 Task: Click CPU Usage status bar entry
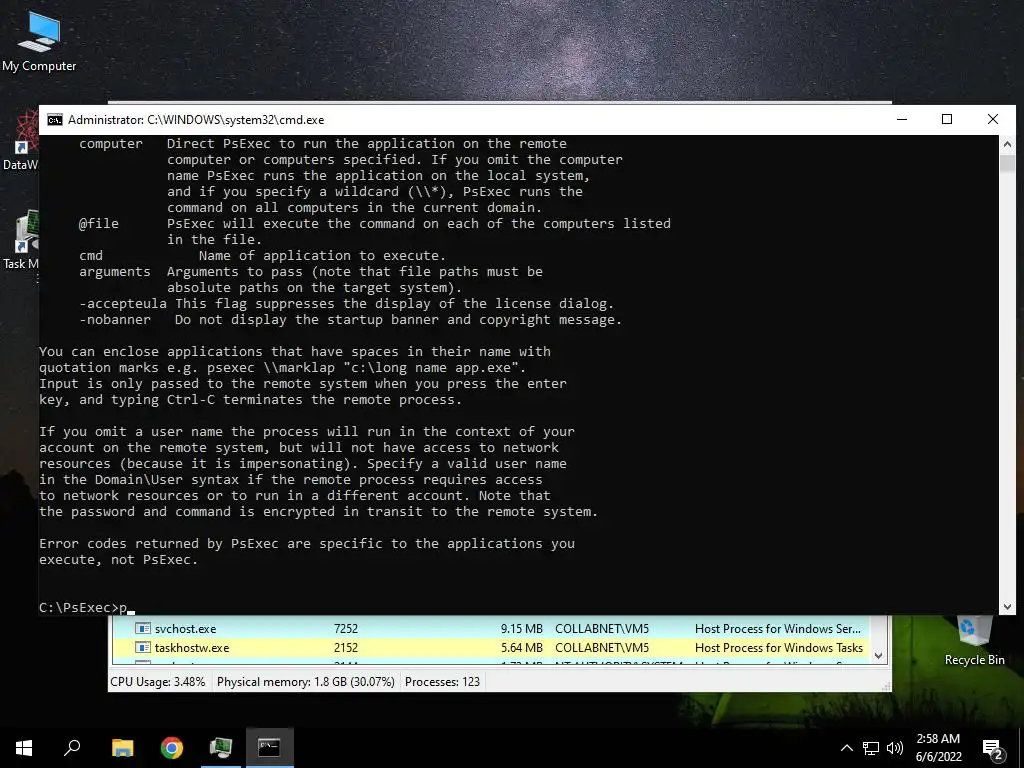[157, 682]
